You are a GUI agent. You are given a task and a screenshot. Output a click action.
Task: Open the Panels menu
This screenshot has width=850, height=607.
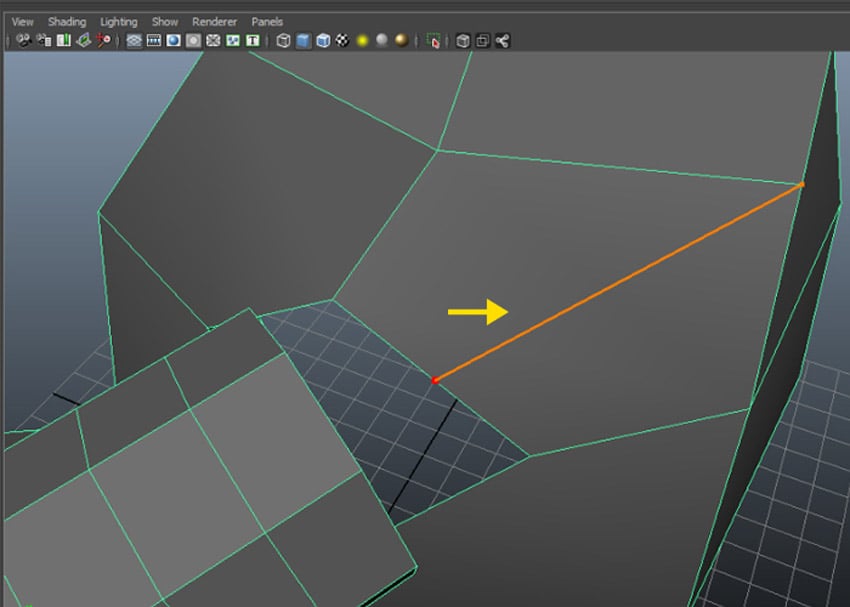[x=266, y=21]
